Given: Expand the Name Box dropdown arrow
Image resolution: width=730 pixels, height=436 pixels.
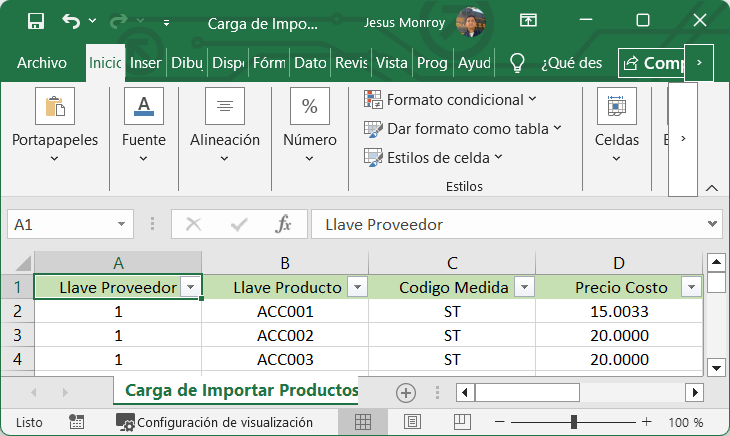Looking at the screenshot, I should click(x=122, y=225).
